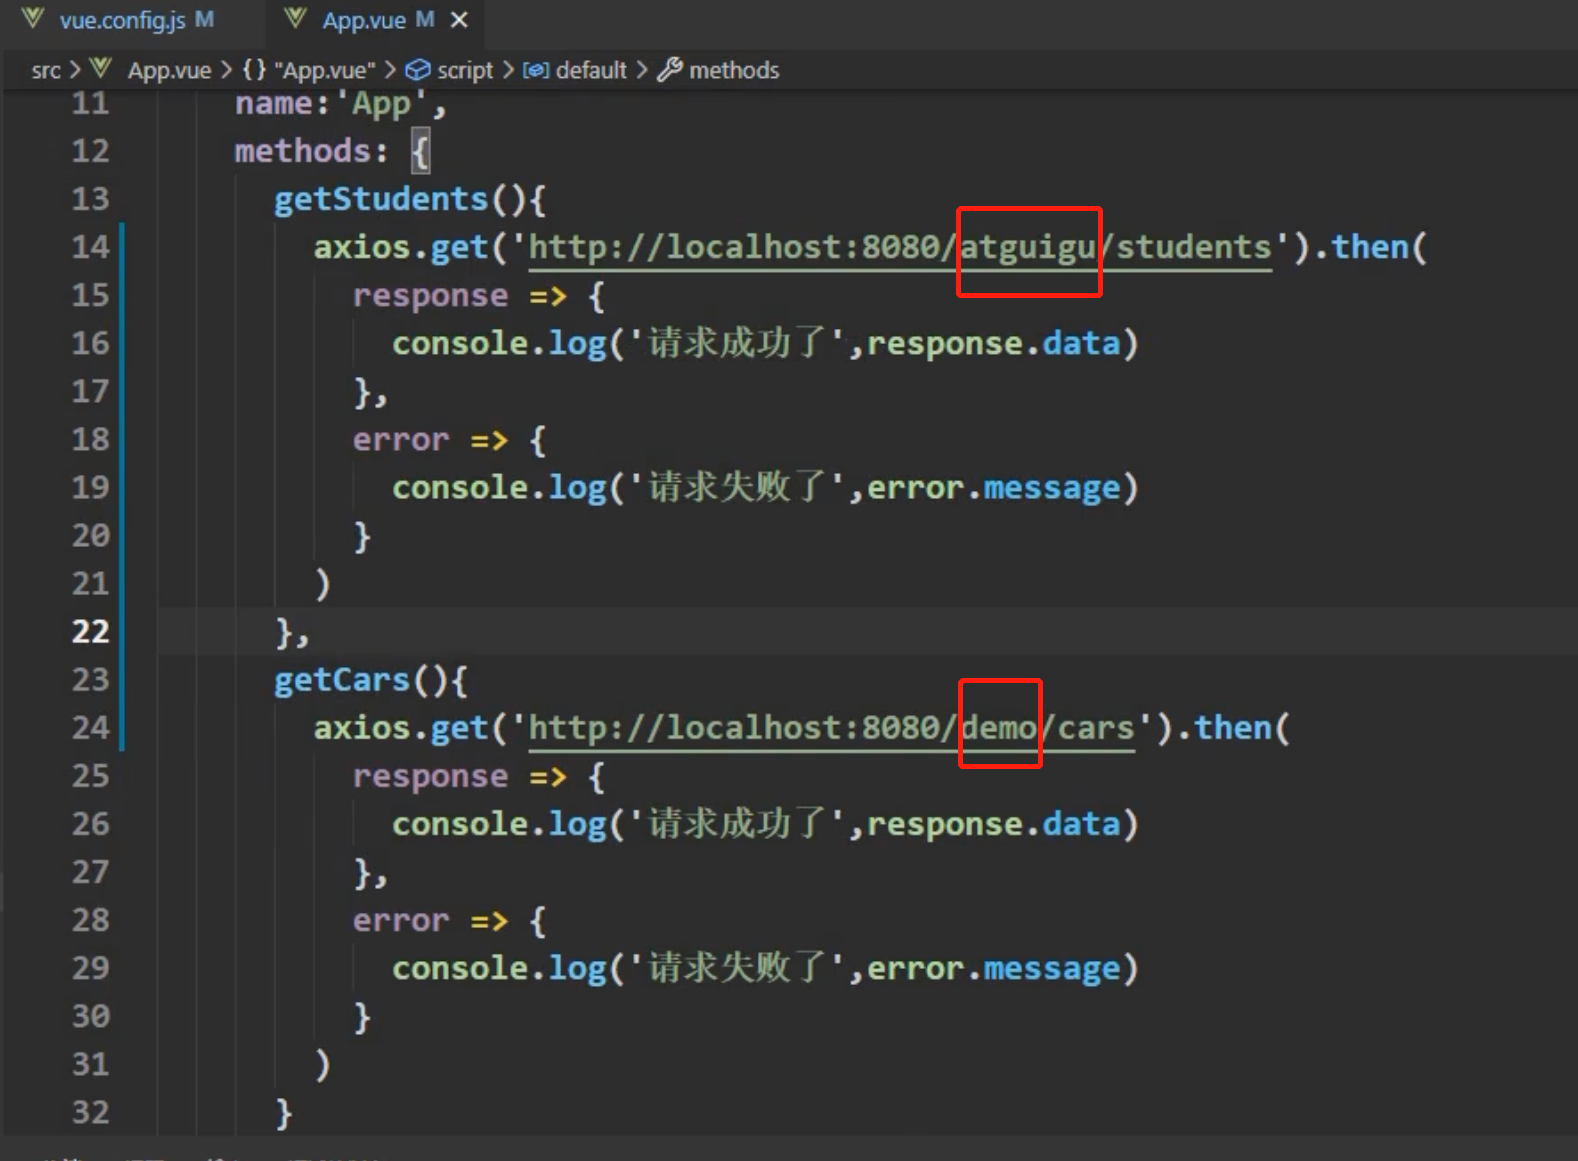Image resolution: width=1578 pixels, height=1161 pixels.
Task: Click 'error' parameter on line 28
Action: (x=401, y=921)
